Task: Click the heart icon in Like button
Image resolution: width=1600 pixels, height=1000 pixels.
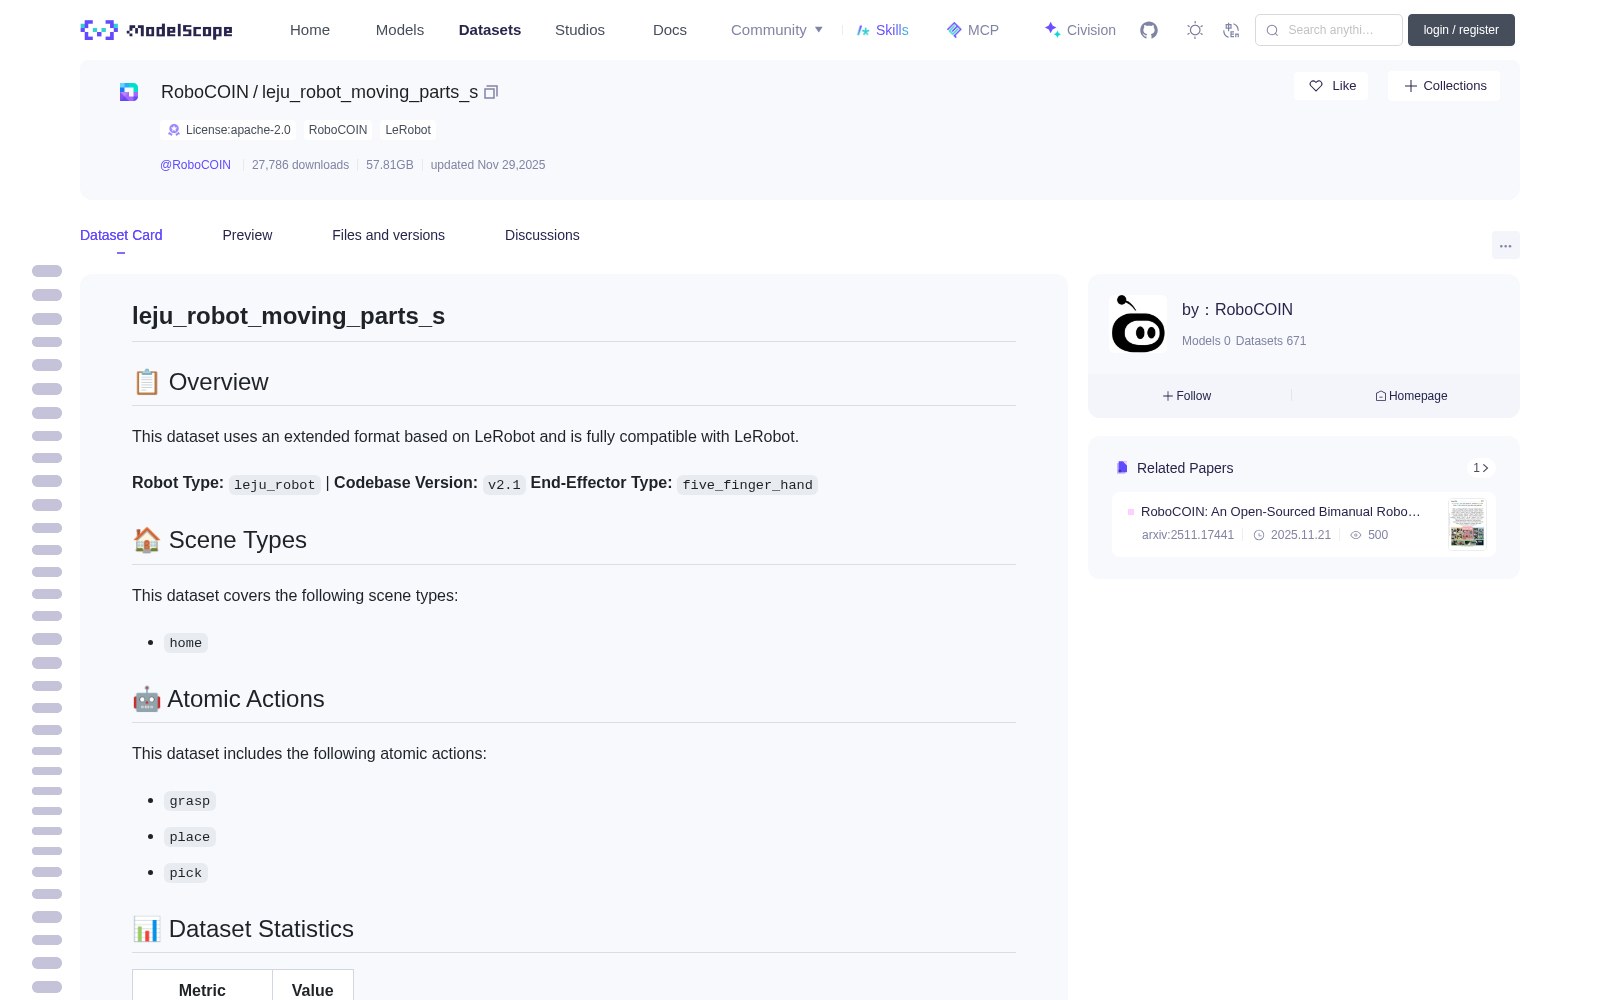Action: 1316,86
